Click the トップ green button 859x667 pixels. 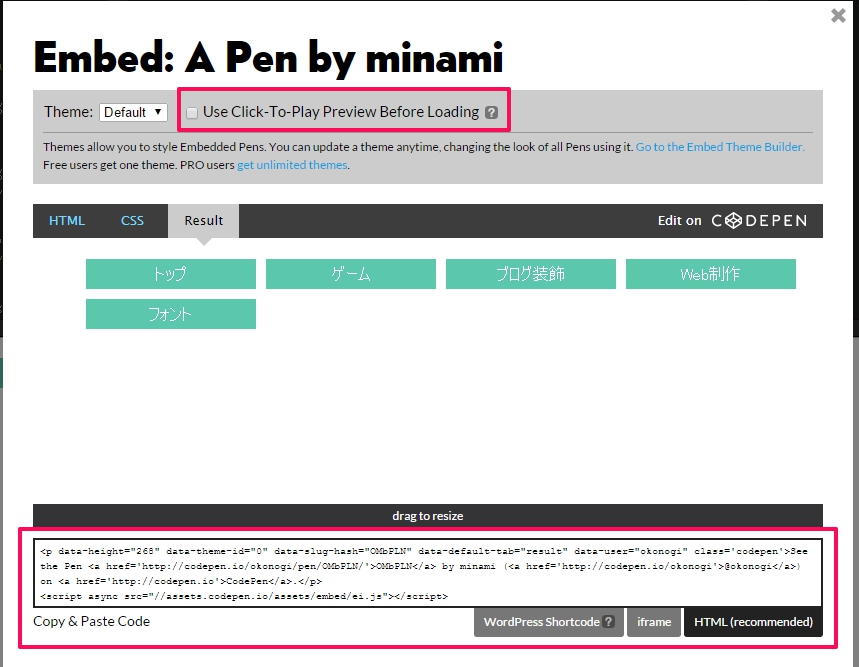click(x=171, y=274)
